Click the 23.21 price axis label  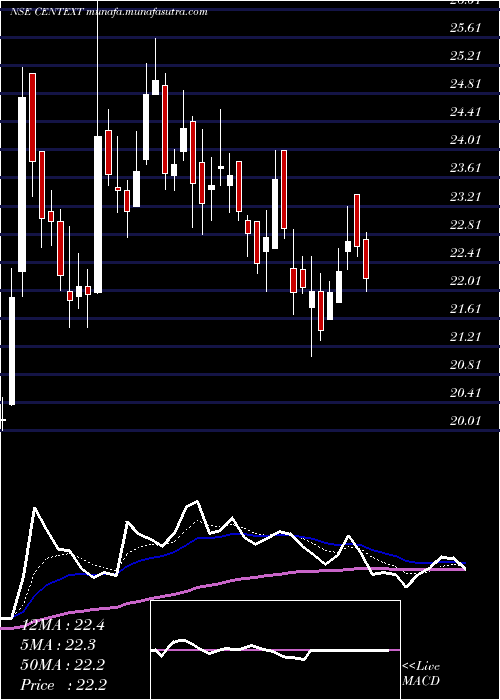465,196
